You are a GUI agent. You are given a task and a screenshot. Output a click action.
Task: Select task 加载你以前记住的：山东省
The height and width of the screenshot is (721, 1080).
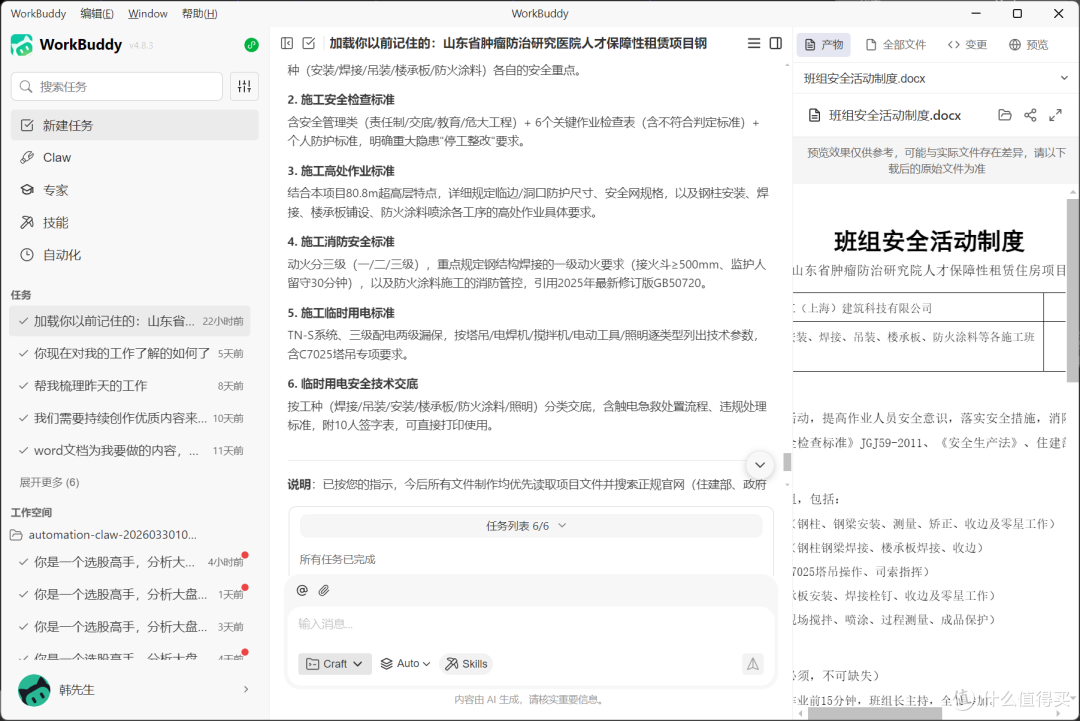tap(130, 321)
